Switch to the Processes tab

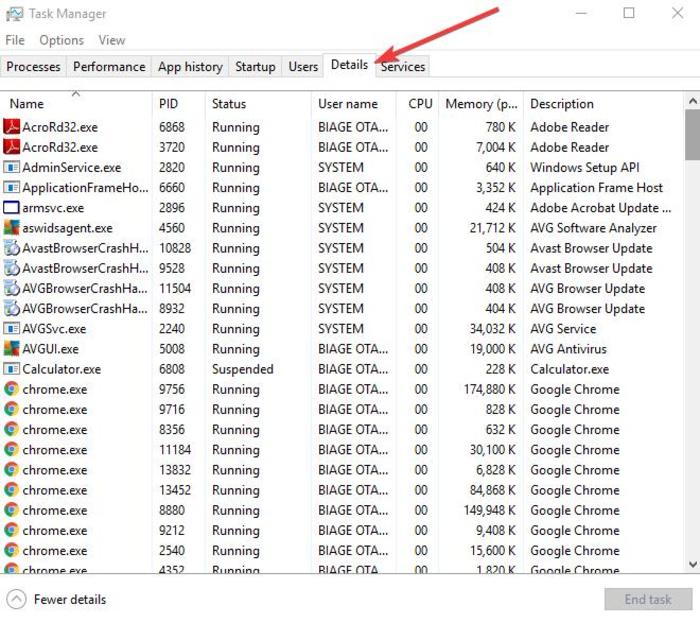click(33, 67)
